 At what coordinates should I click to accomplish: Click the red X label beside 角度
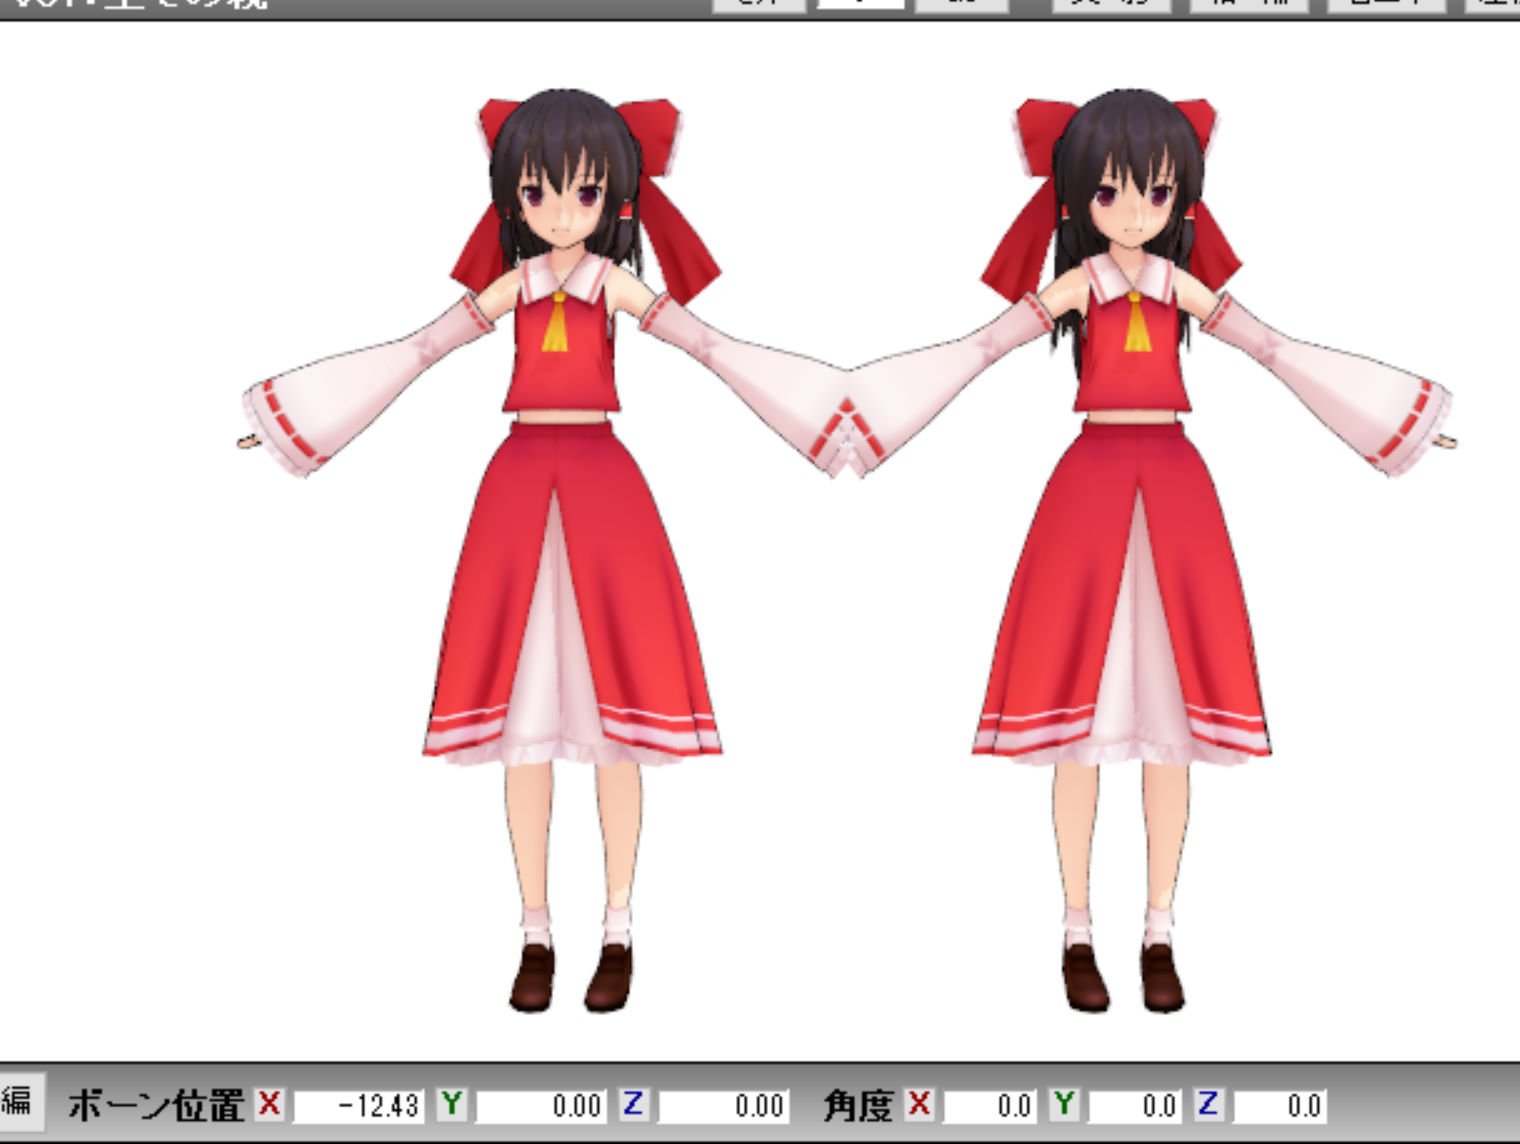[919, 1104]
